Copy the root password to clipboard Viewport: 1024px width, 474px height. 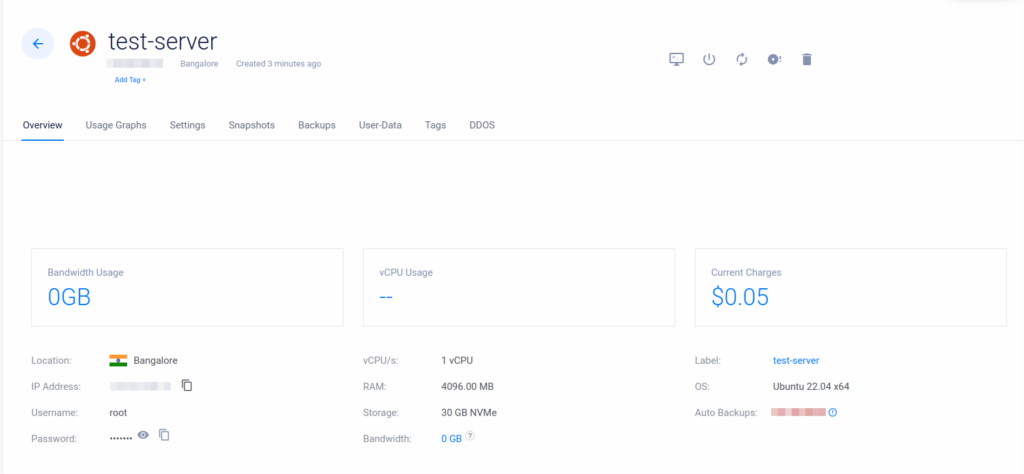tap(165, 435)
